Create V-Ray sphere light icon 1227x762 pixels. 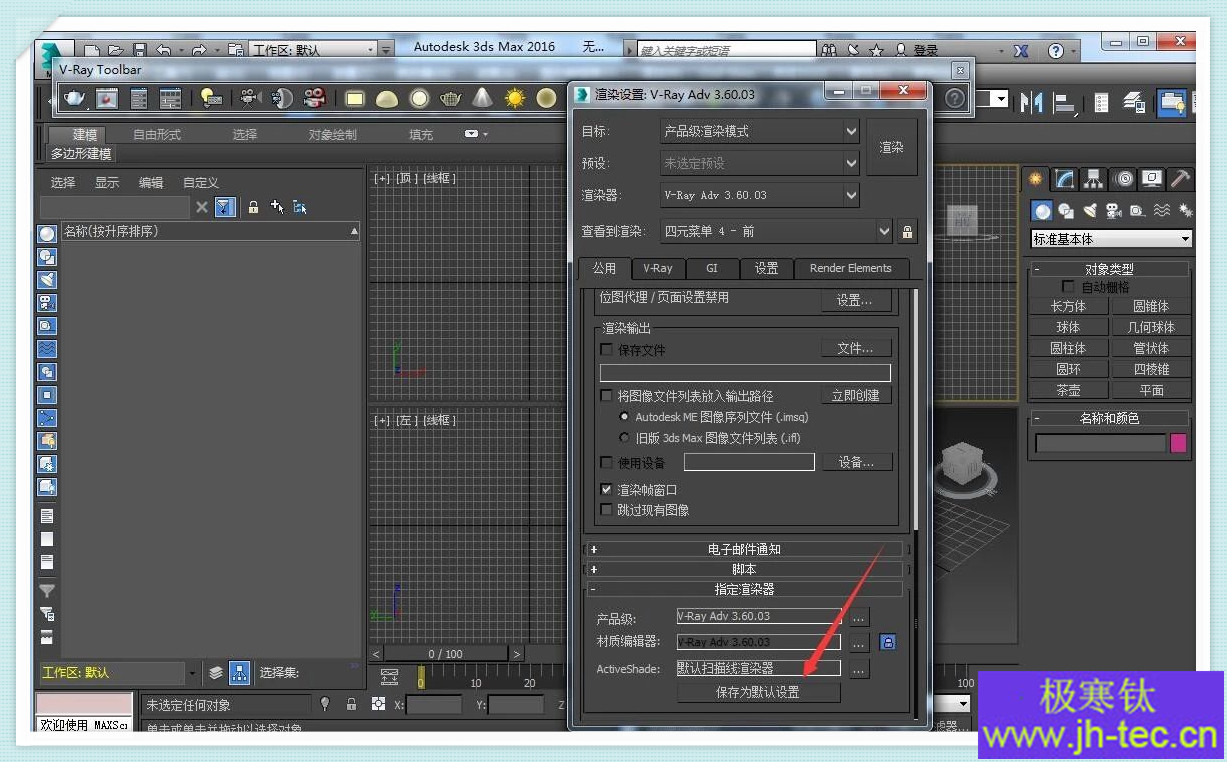click(x=420, y=98)
